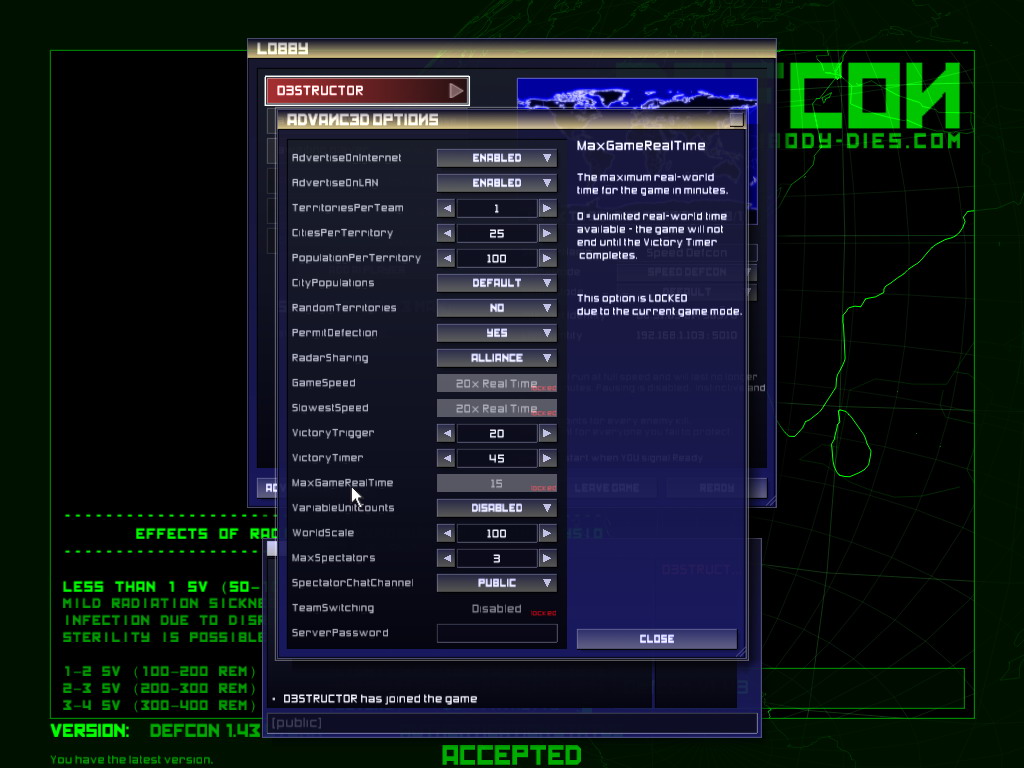Screen dimensions: 1024x768
Task: Increase TerritoriesPerTeam with right arrow
Action: click(x=547, y=208)
